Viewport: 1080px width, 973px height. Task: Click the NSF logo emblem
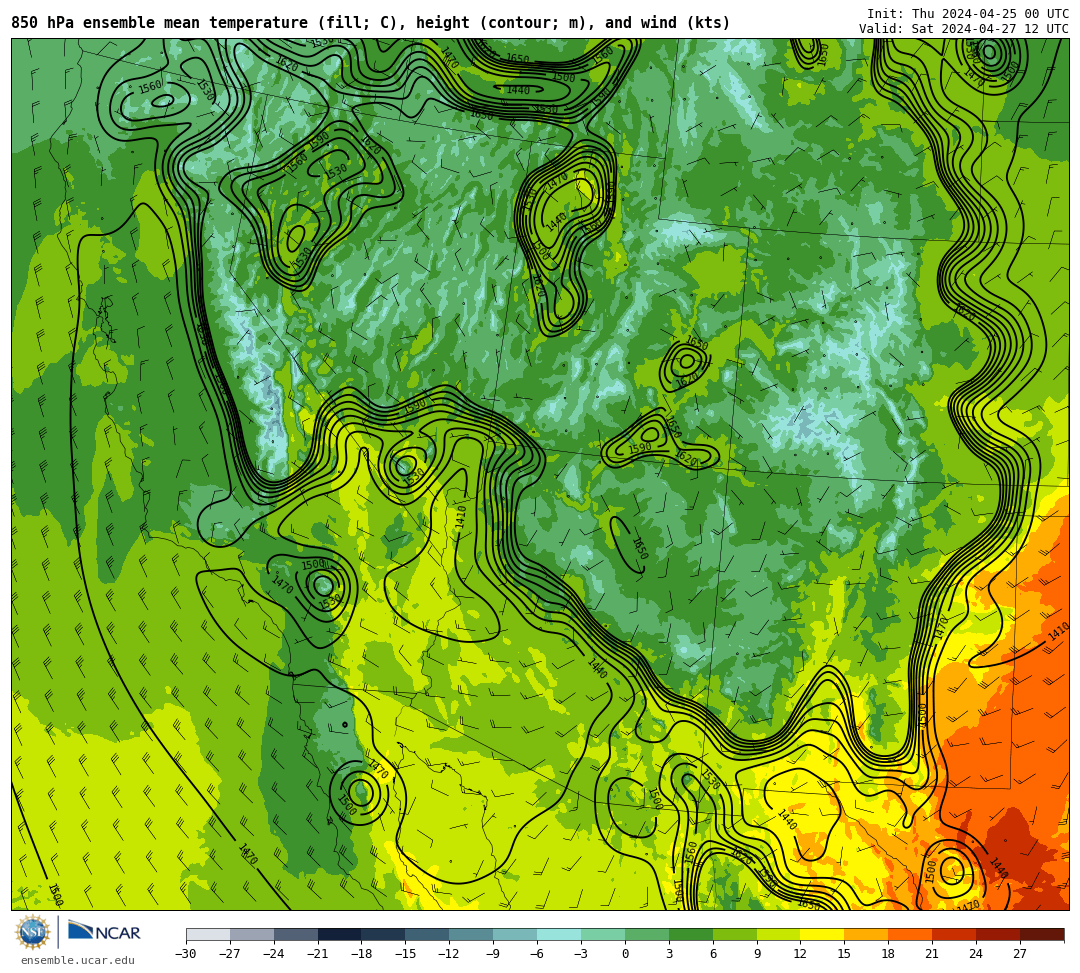(32, 932)
